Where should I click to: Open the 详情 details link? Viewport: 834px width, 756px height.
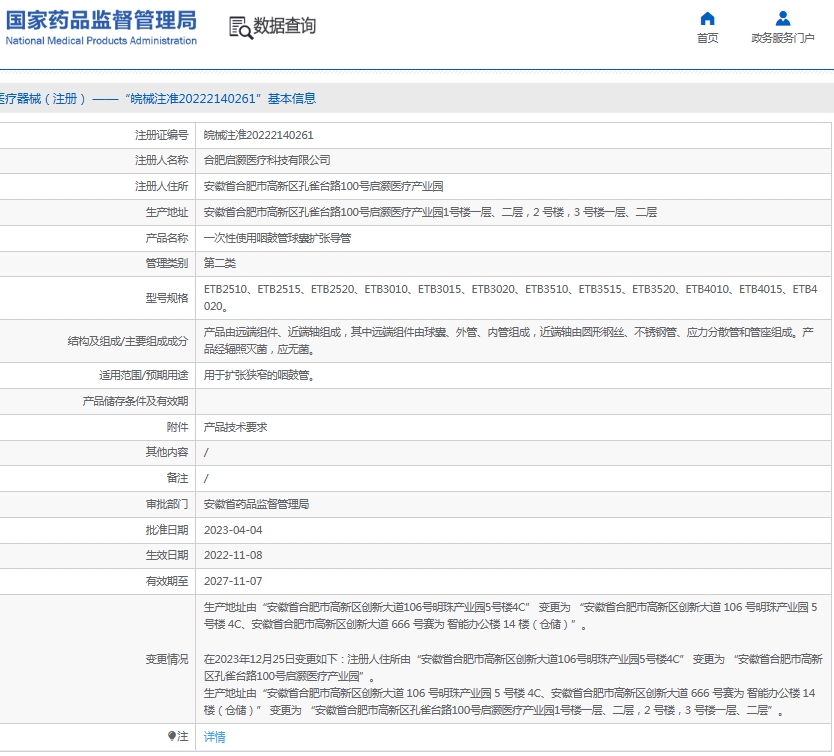click(215, 737)
